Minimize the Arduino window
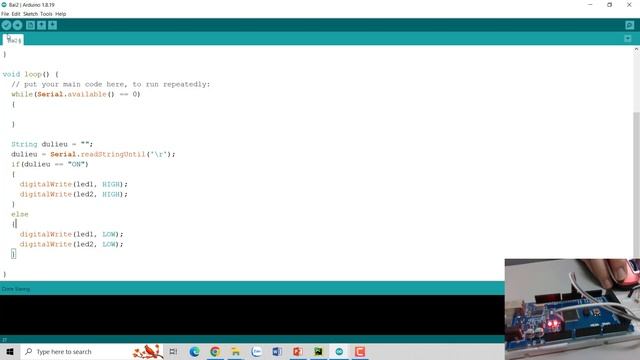The image size is (640, 360). click(590, 5)
